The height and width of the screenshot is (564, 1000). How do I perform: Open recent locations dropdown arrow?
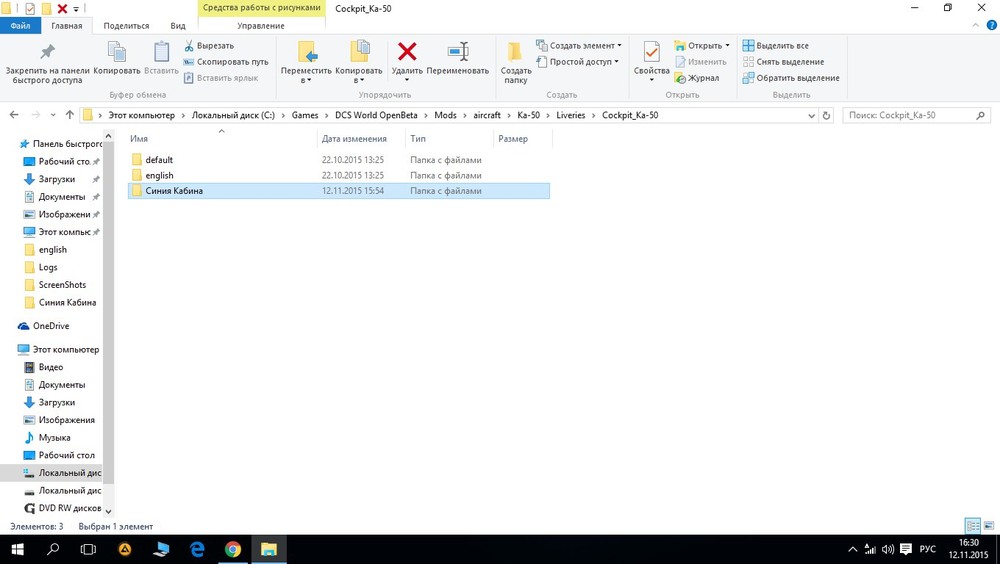pyautogui.click(x=53, y=115)
